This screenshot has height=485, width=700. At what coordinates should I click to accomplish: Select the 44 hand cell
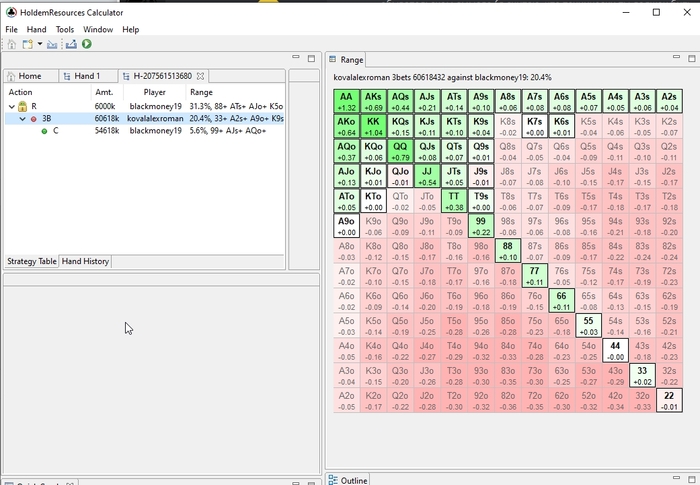615,351
